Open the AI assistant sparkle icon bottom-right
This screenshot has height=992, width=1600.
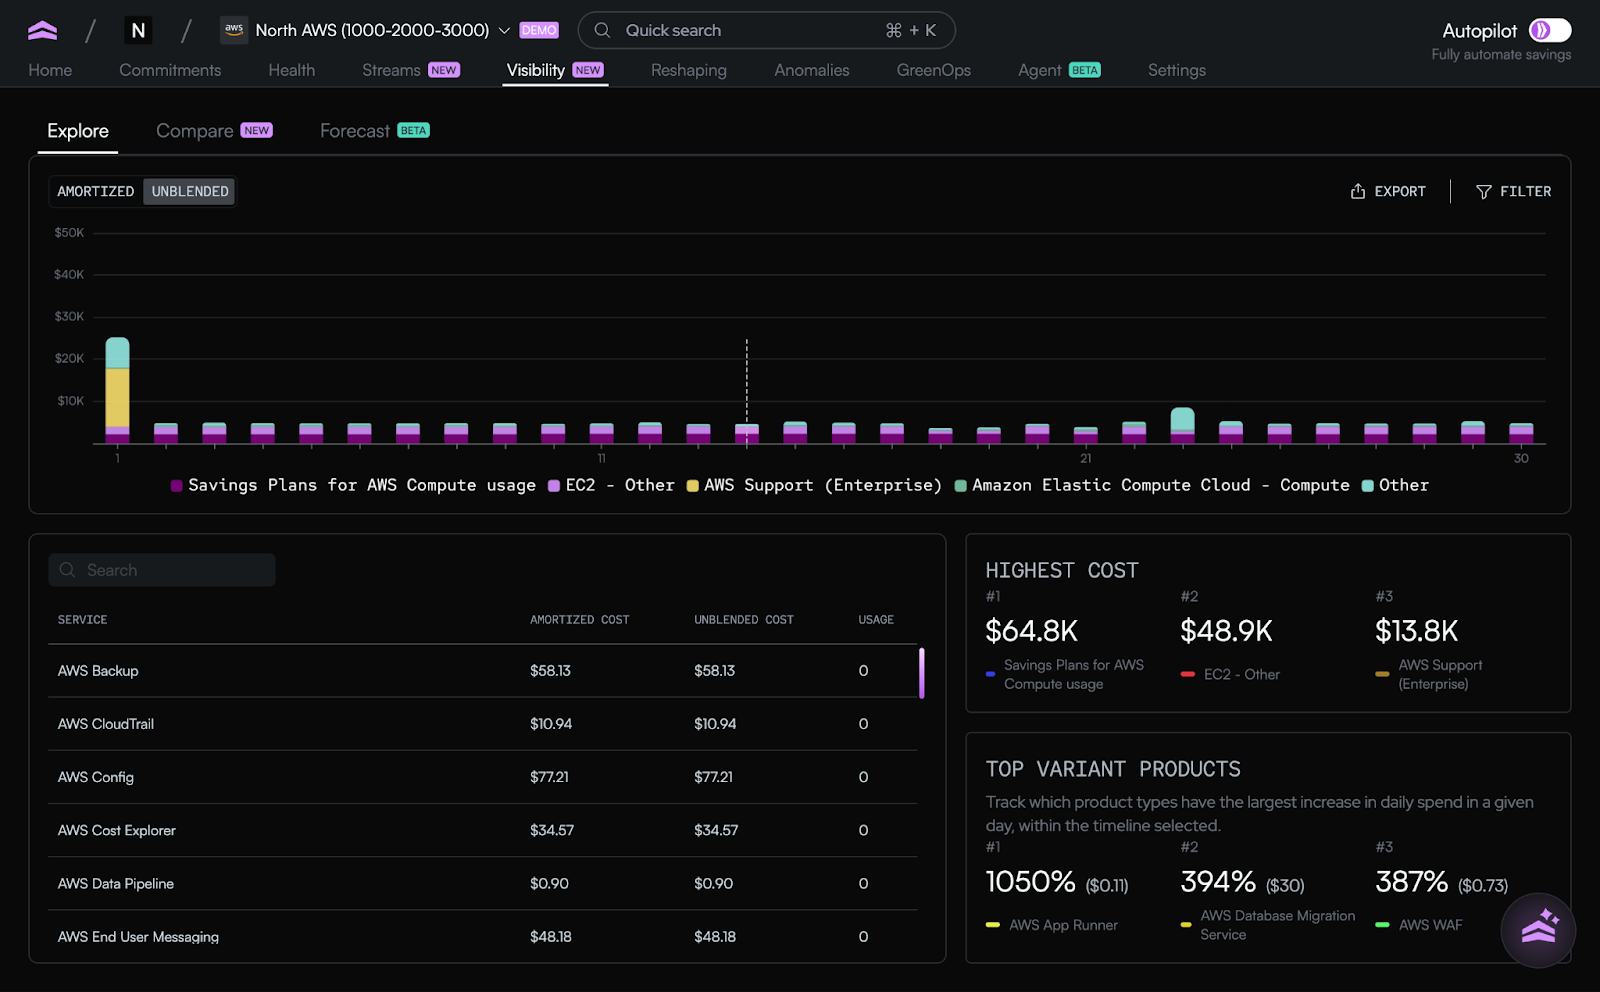pos(1537,929)
